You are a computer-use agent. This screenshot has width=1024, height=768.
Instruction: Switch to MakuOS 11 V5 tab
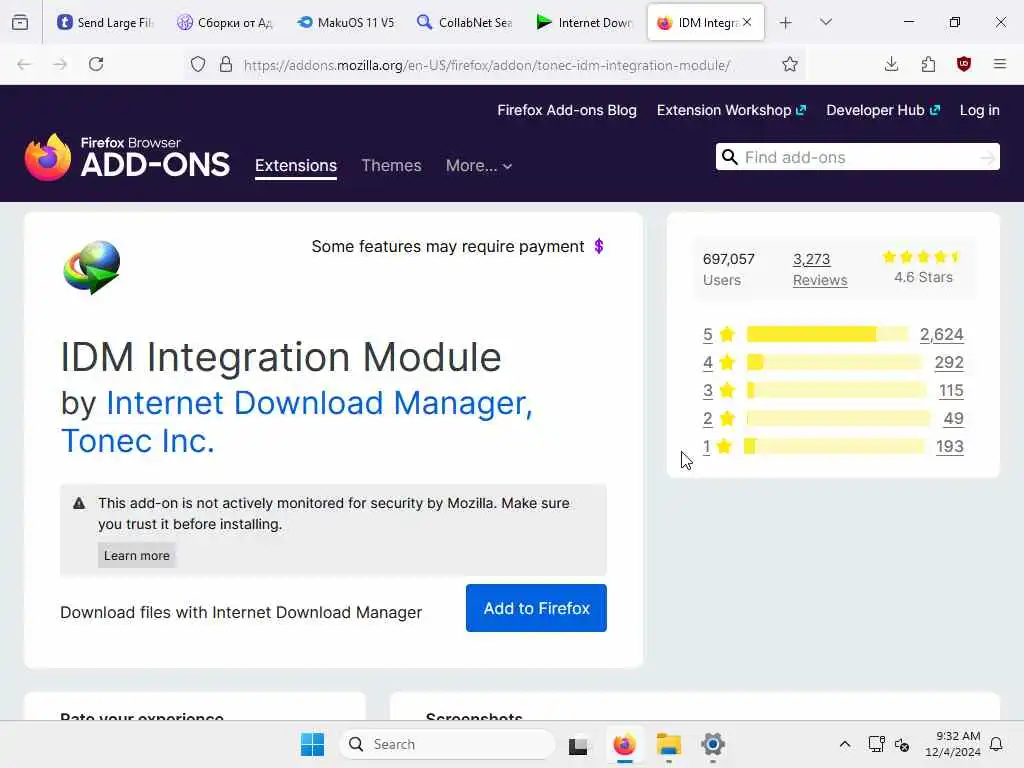click(x=345, y=22)
